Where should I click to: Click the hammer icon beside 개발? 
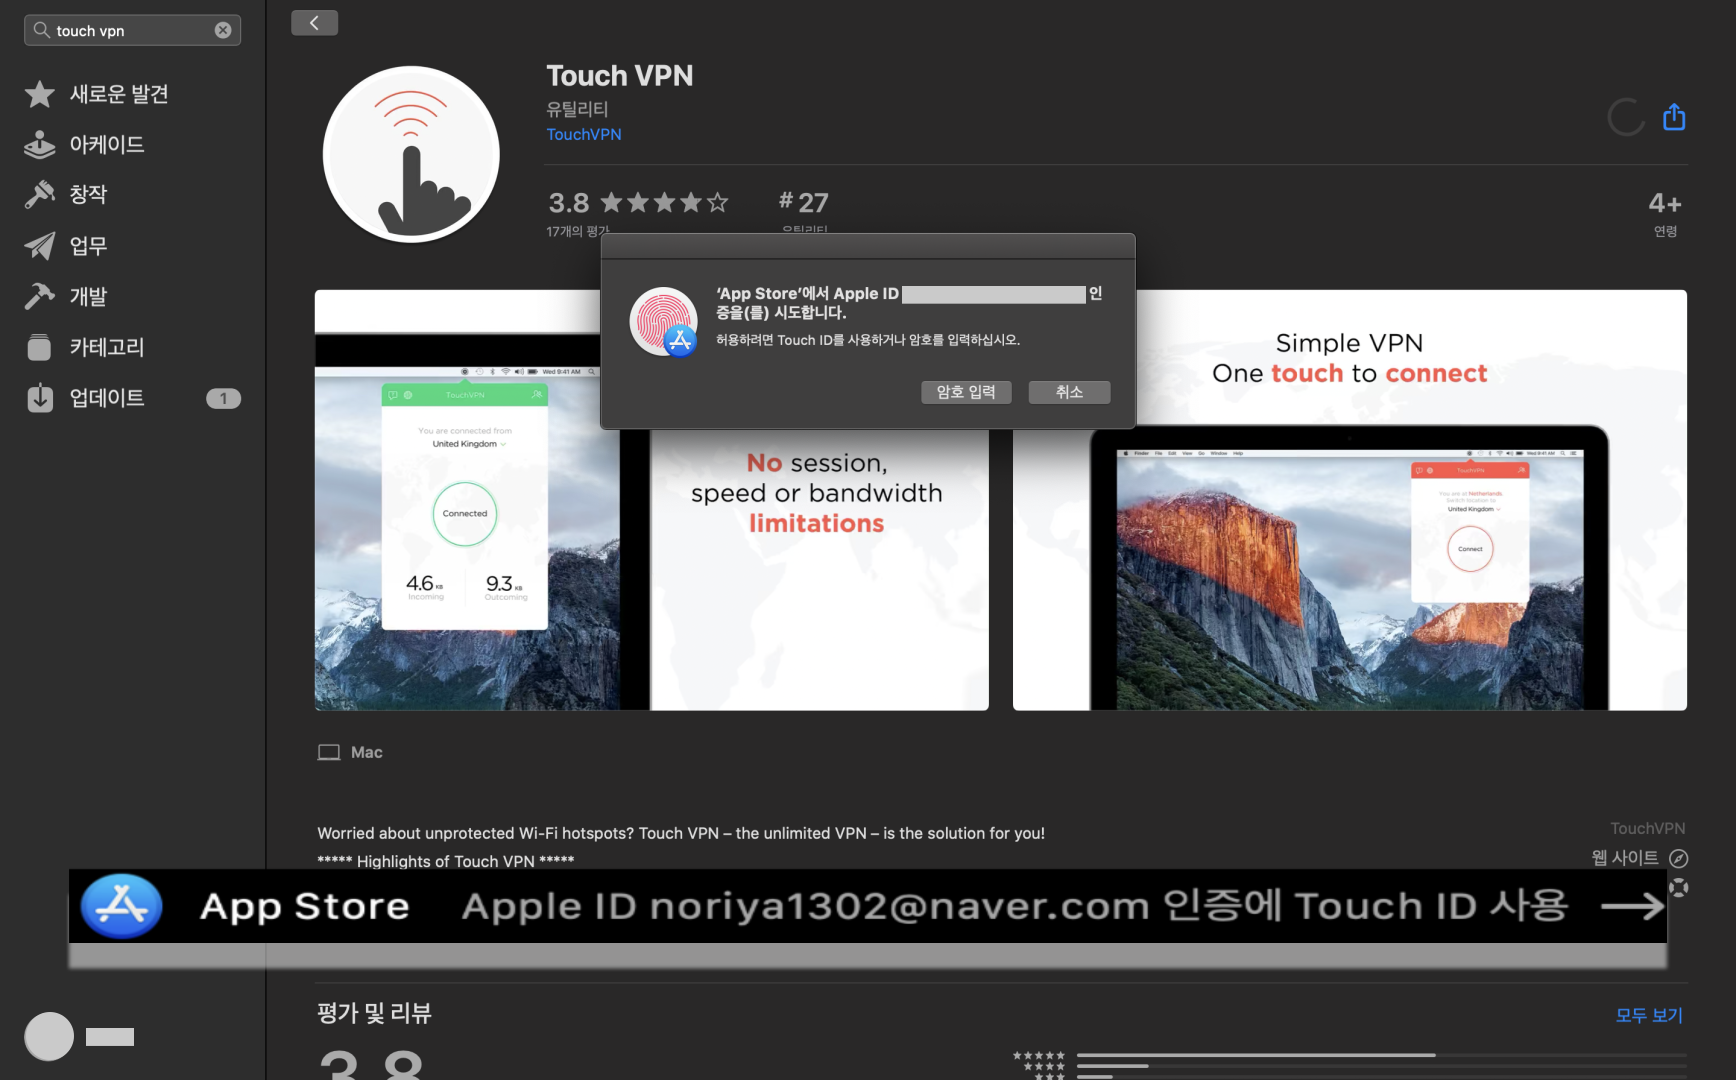(x=40, y=296)
